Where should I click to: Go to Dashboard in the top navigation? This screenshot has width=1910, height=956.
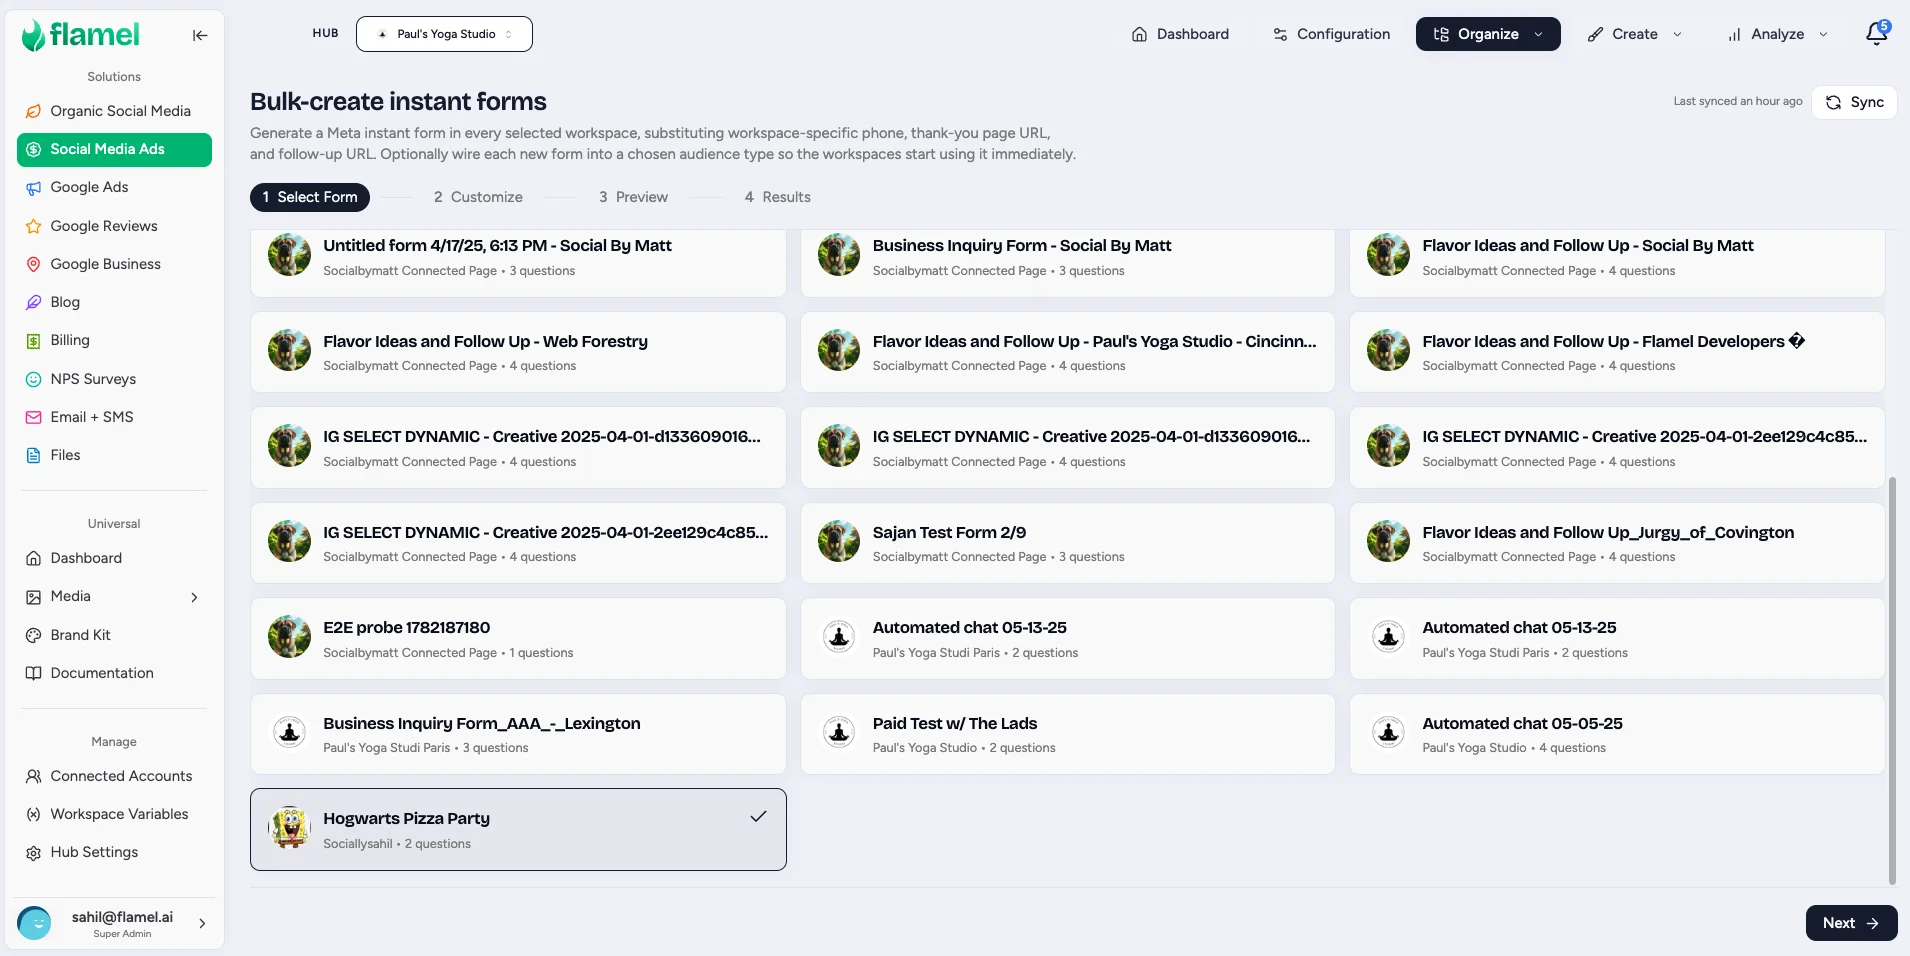[1180, 34]
